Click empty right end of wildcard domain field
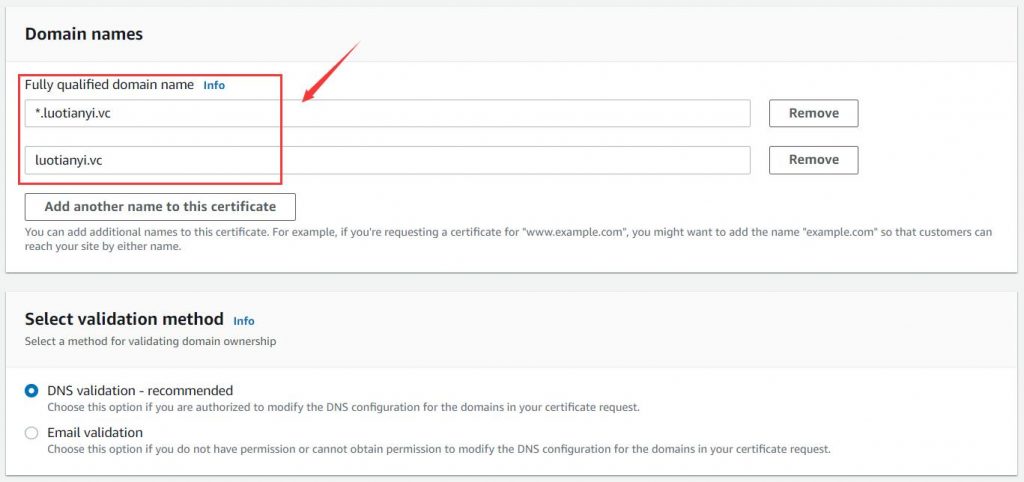 point(653,114)
